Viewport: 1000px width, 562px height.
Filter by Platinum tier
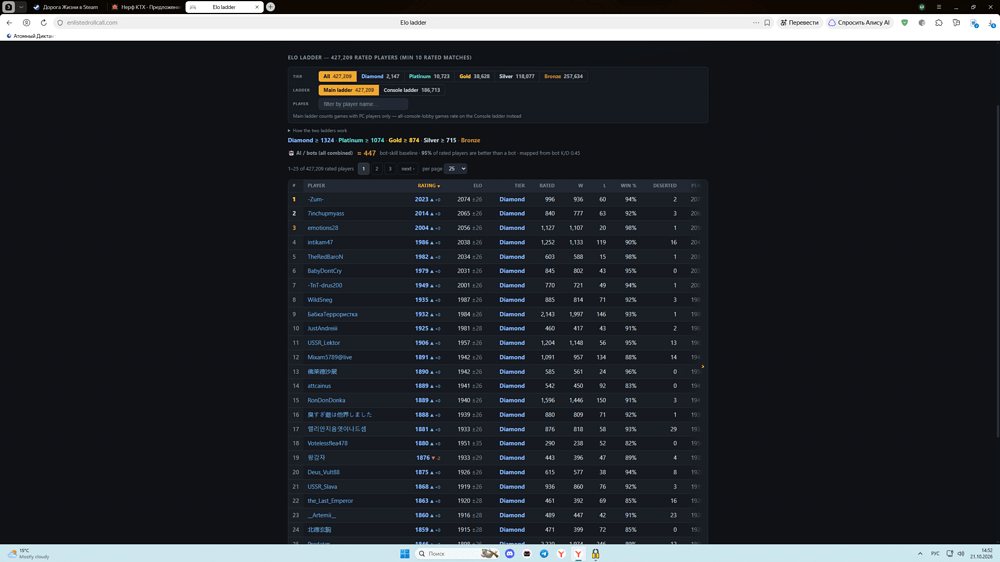click(x=429, y=76)
